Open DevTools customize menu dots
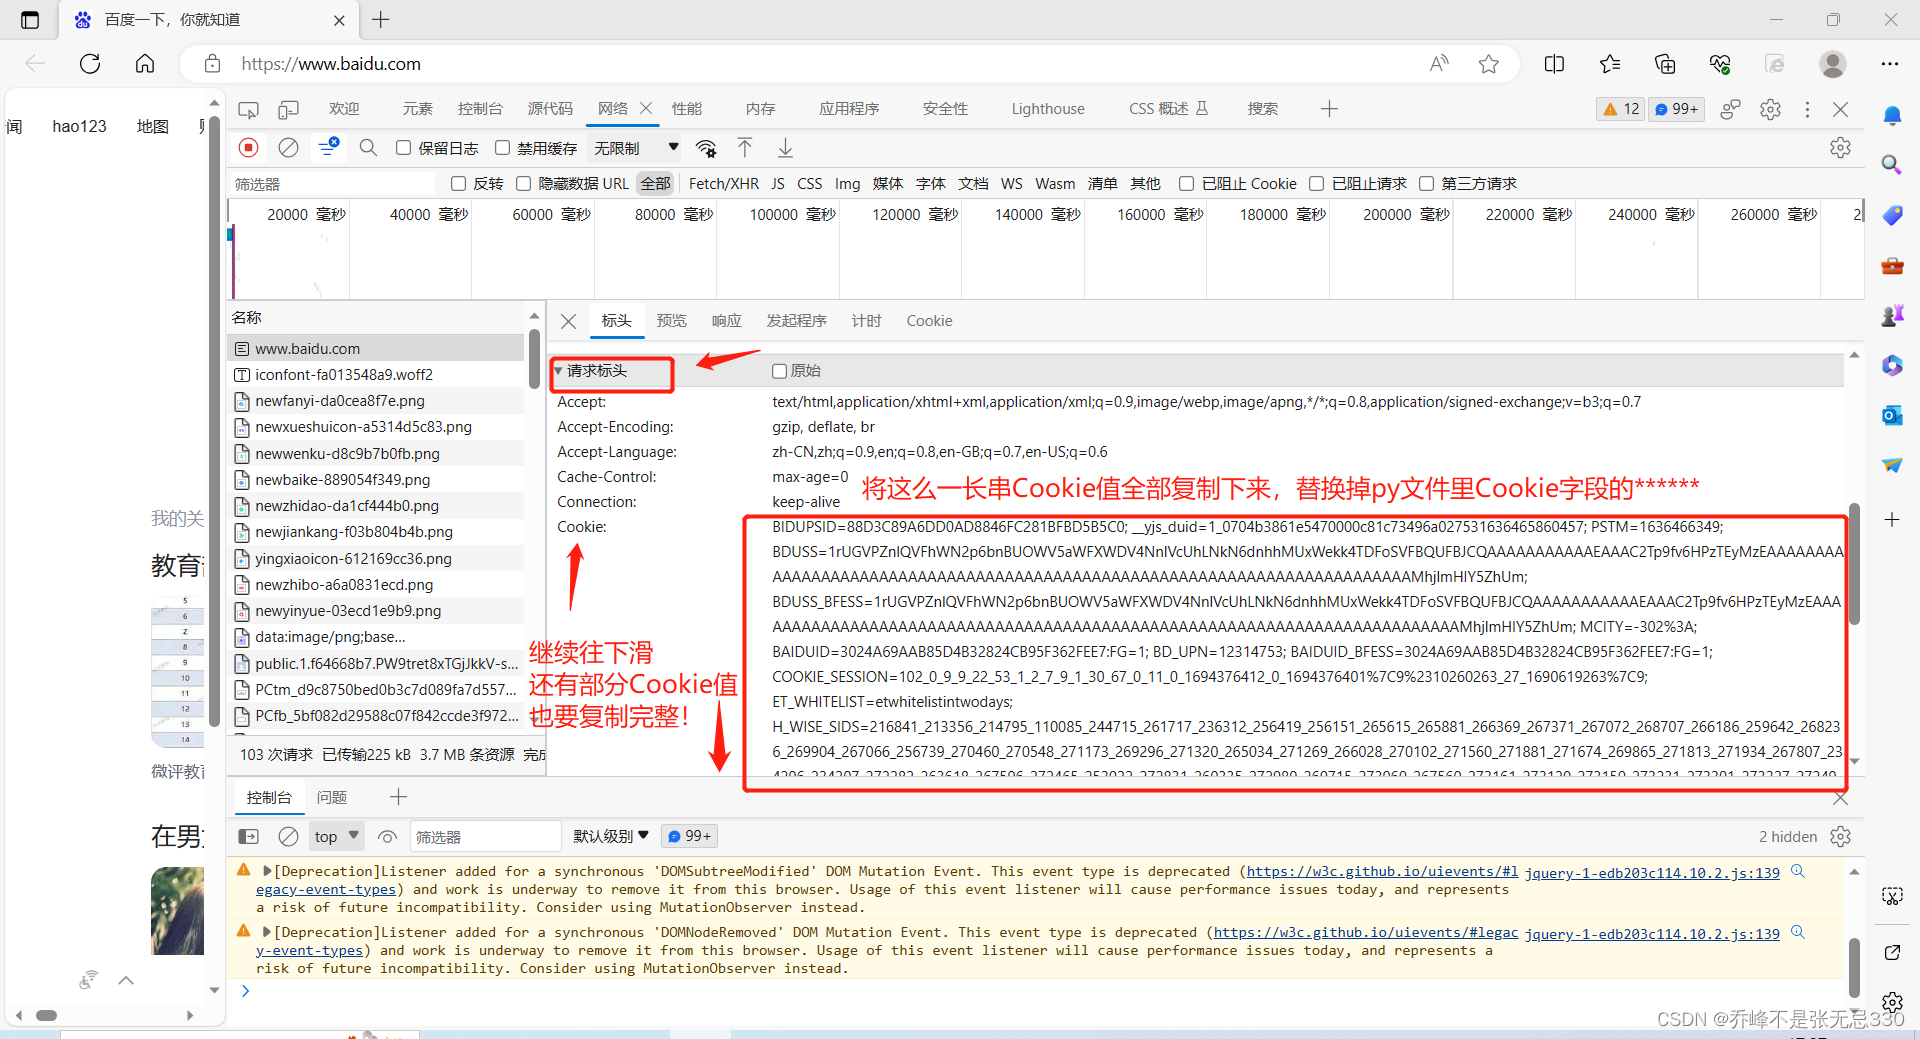Viewport: 1920px width, 1039px height. (x=1807, y=109)
